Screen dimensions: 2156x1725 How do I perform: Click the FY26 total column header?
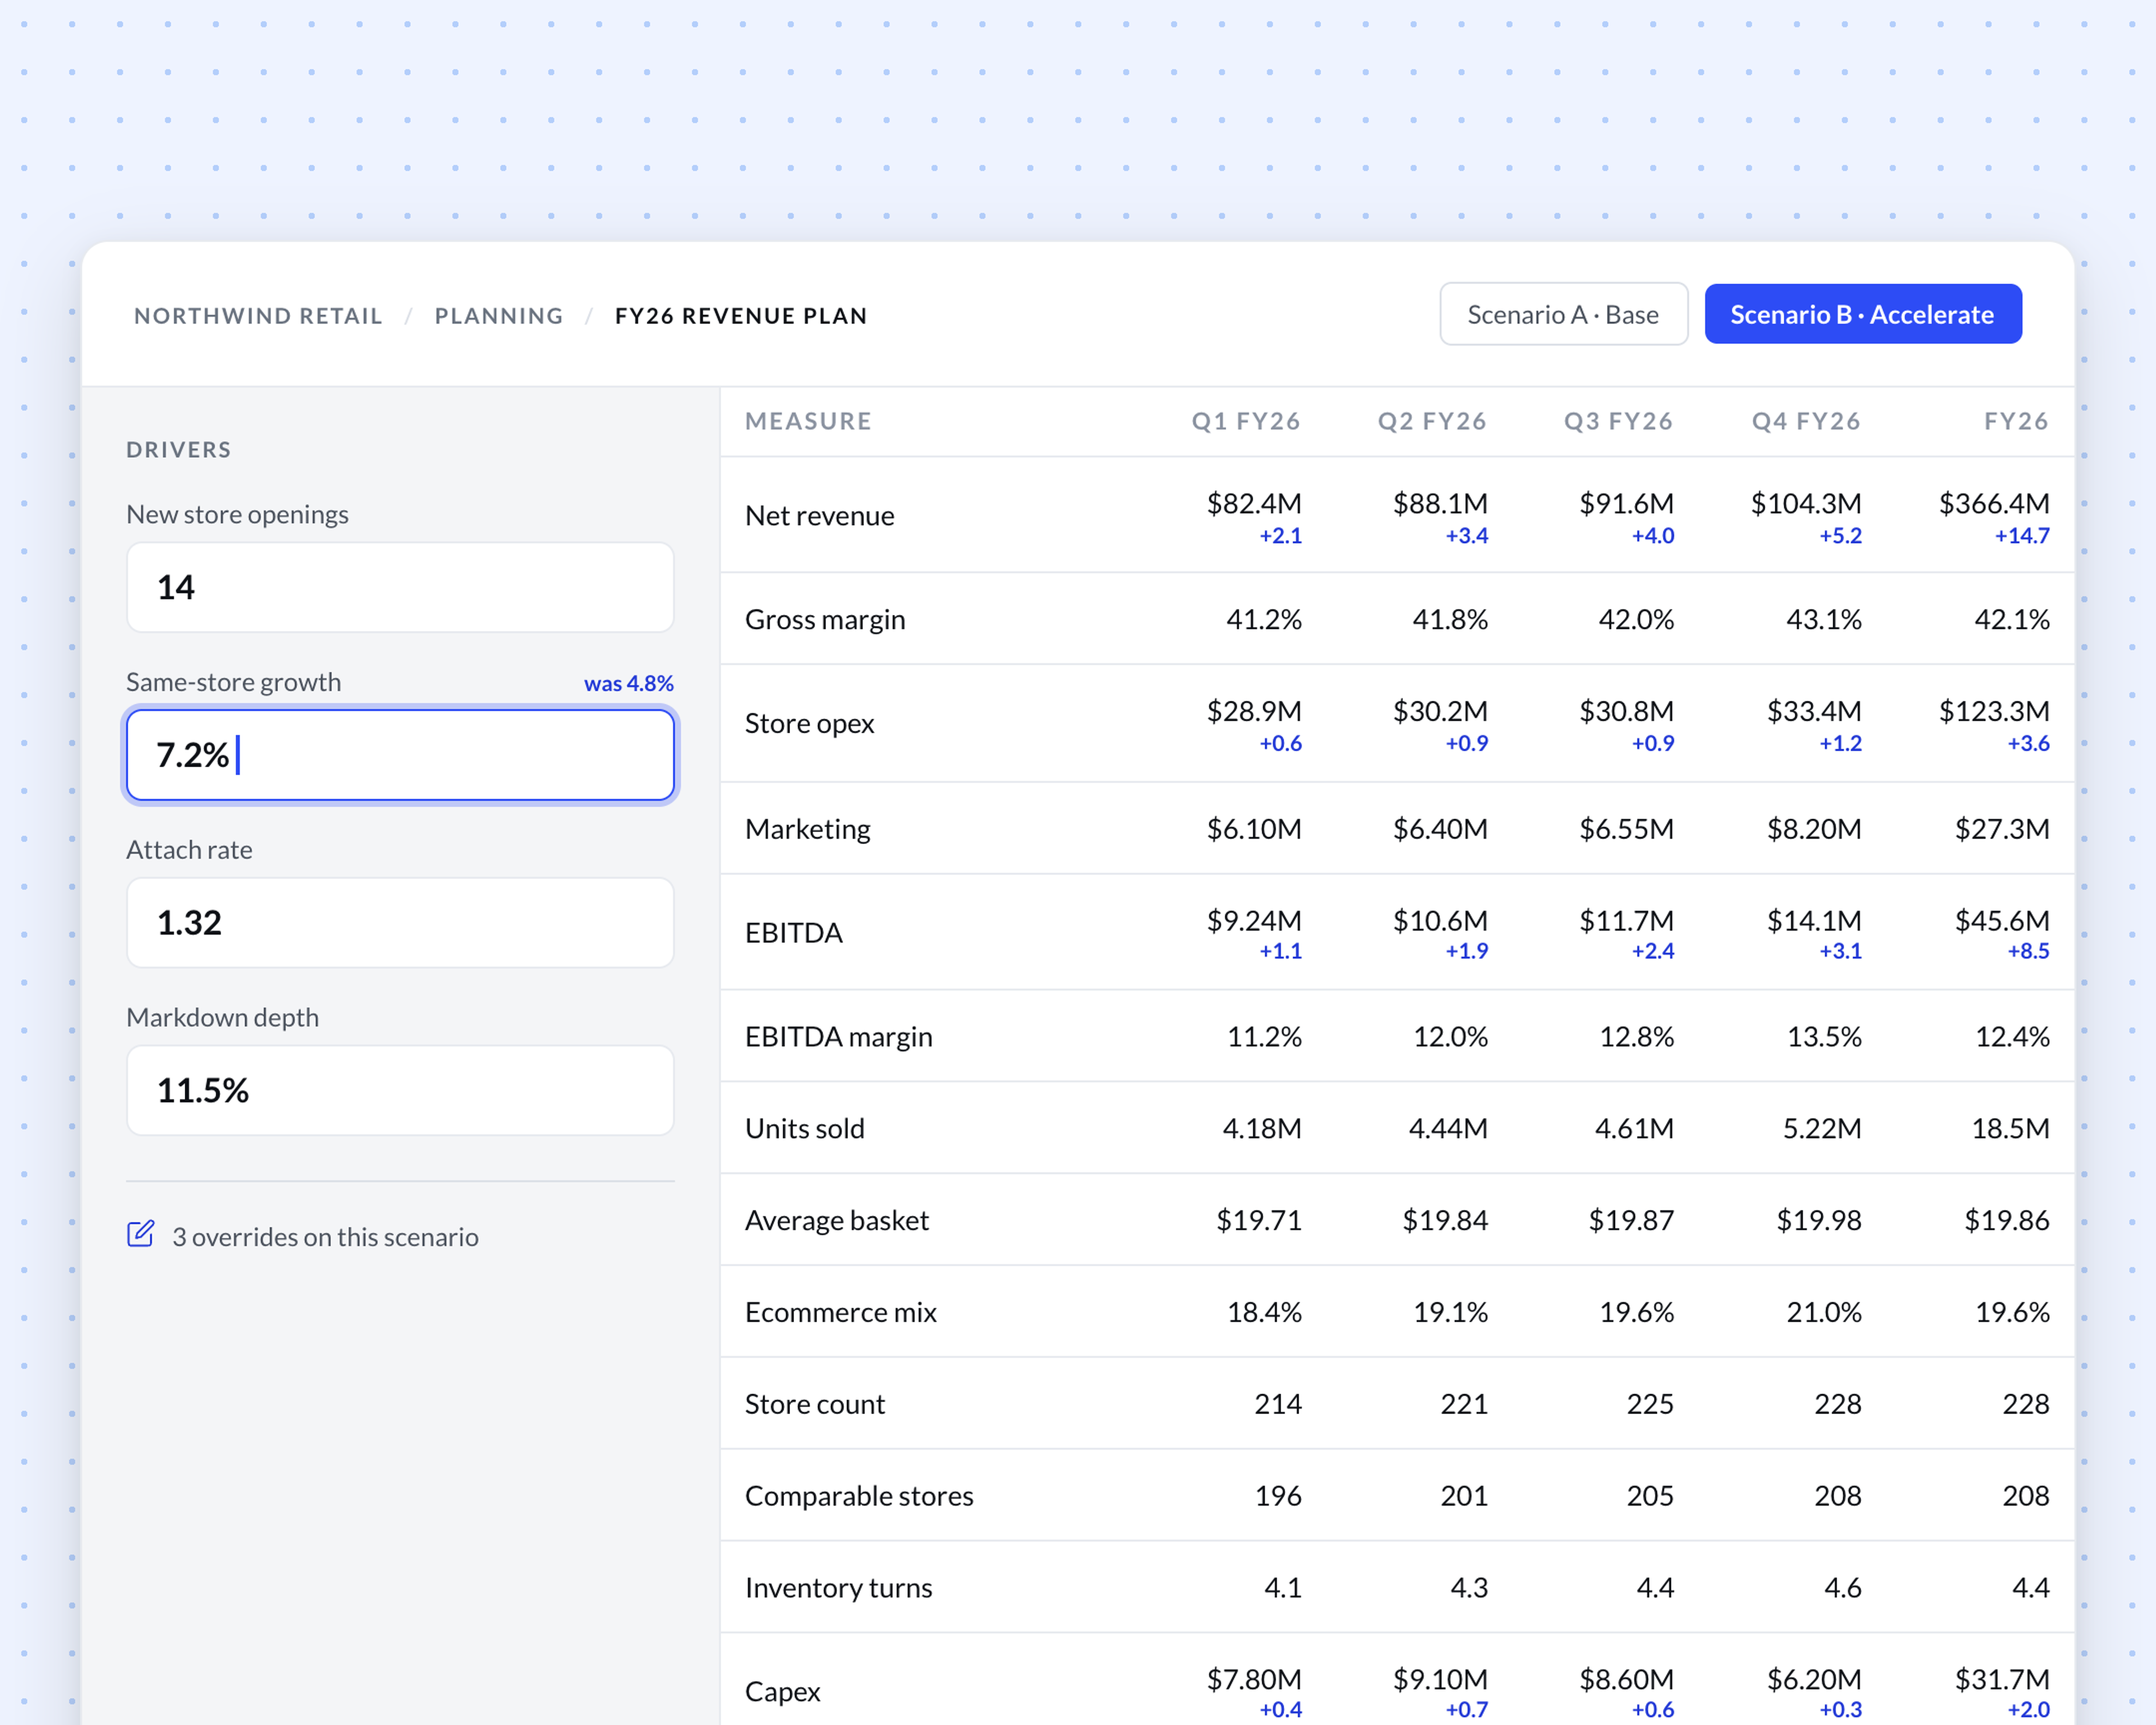pyautogui.click(x=2016, y=421)
